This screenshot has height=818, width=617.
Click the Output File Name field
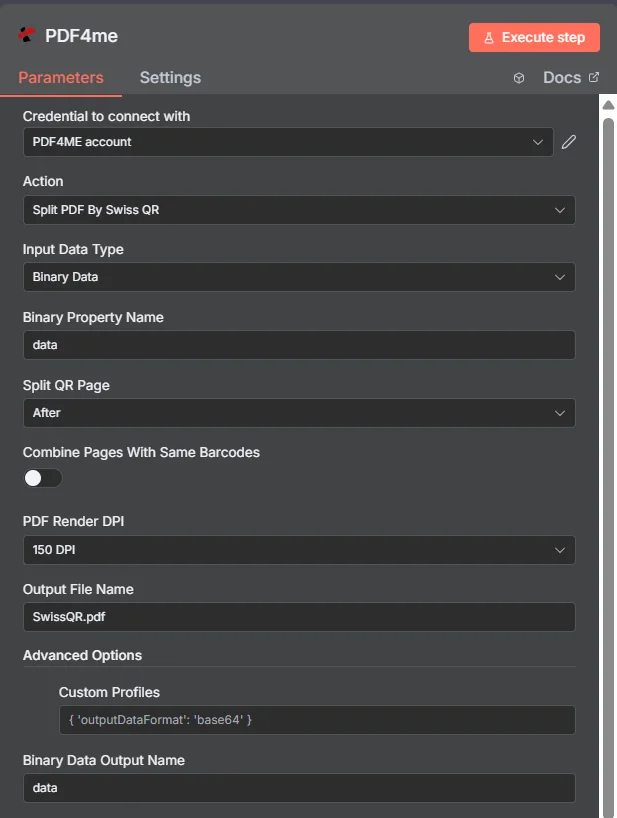point(299,617)
